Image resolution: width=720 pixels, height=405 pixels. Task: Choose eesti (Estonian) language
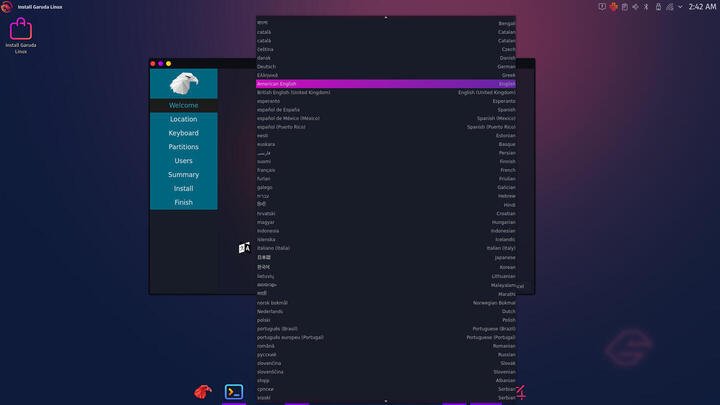pyautogui.click(x=386, y=135)
